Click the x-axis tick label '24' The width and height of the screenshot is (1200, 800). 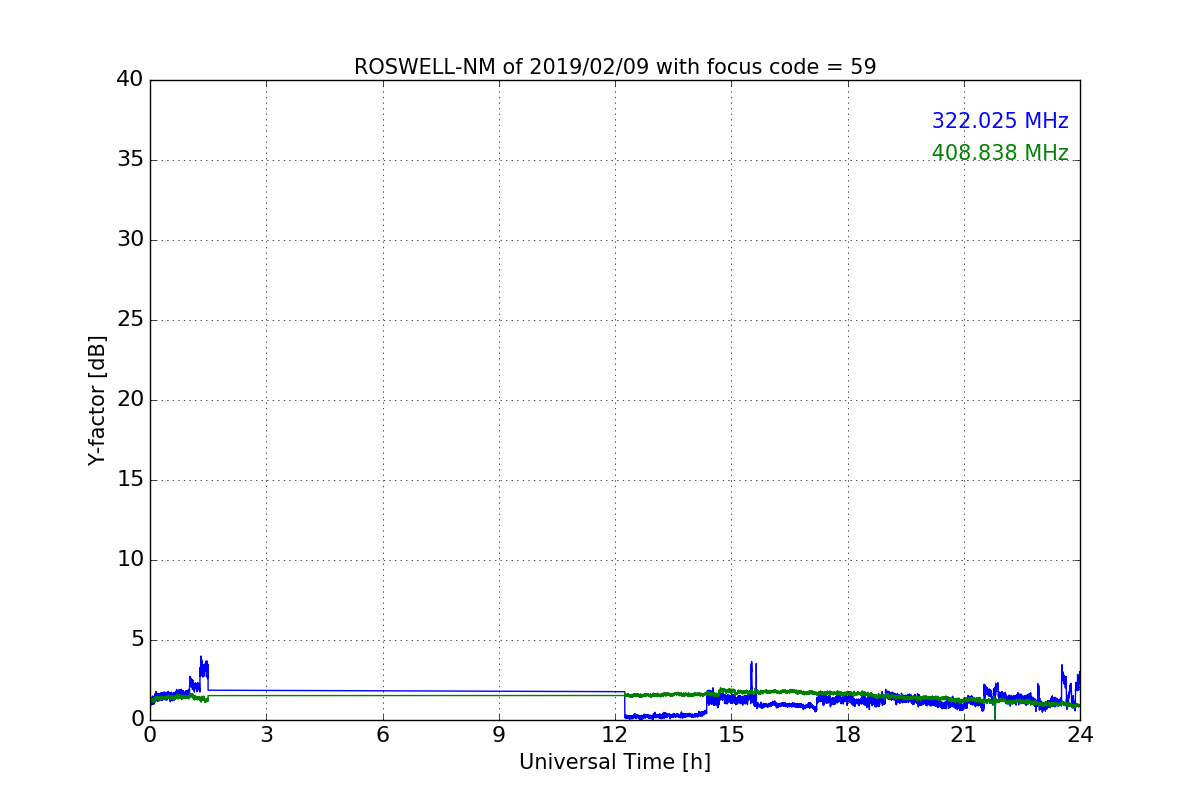[1080, 735]
